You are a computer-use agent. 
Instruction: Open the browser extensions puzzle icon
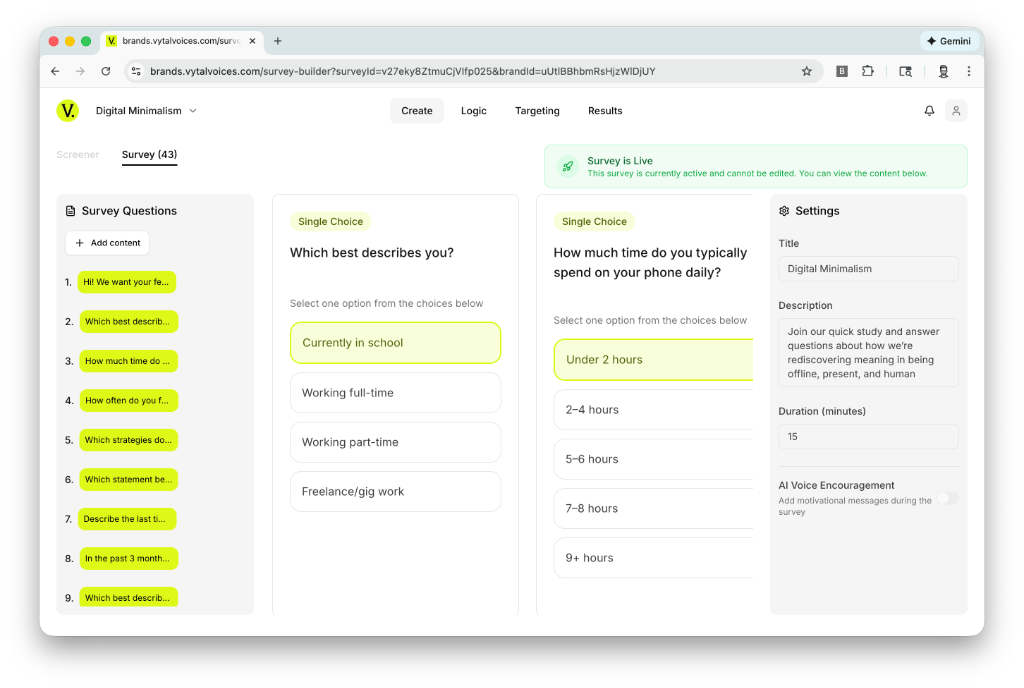[869, 71]
